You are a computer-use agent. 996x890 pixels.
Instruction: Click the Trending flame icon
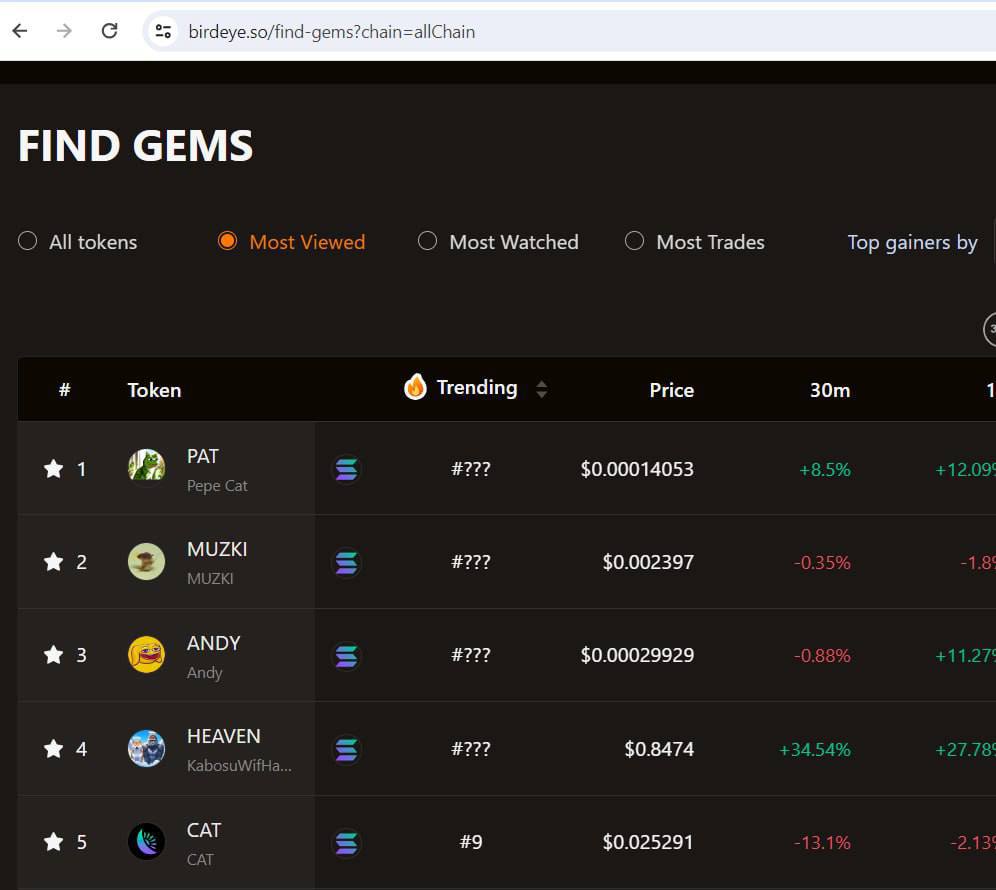tap(415, 386)
